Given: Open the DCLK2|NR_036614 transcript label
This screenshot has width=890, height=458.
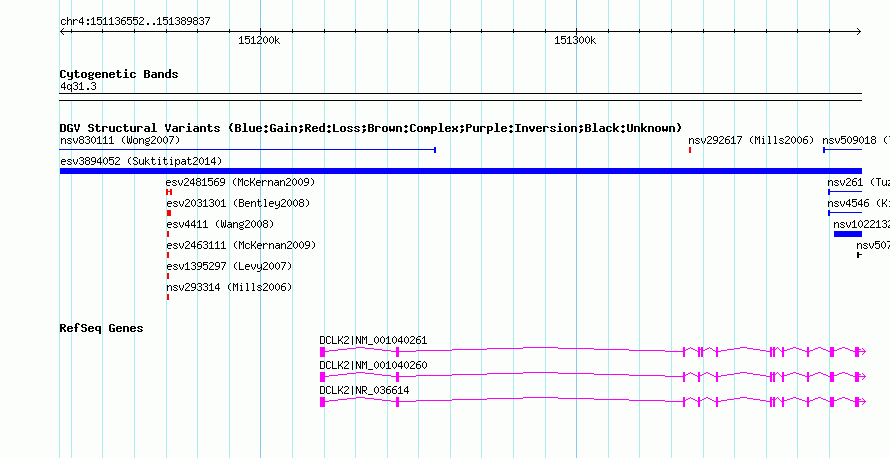Looking at the screenshot, I should (364, 390).
